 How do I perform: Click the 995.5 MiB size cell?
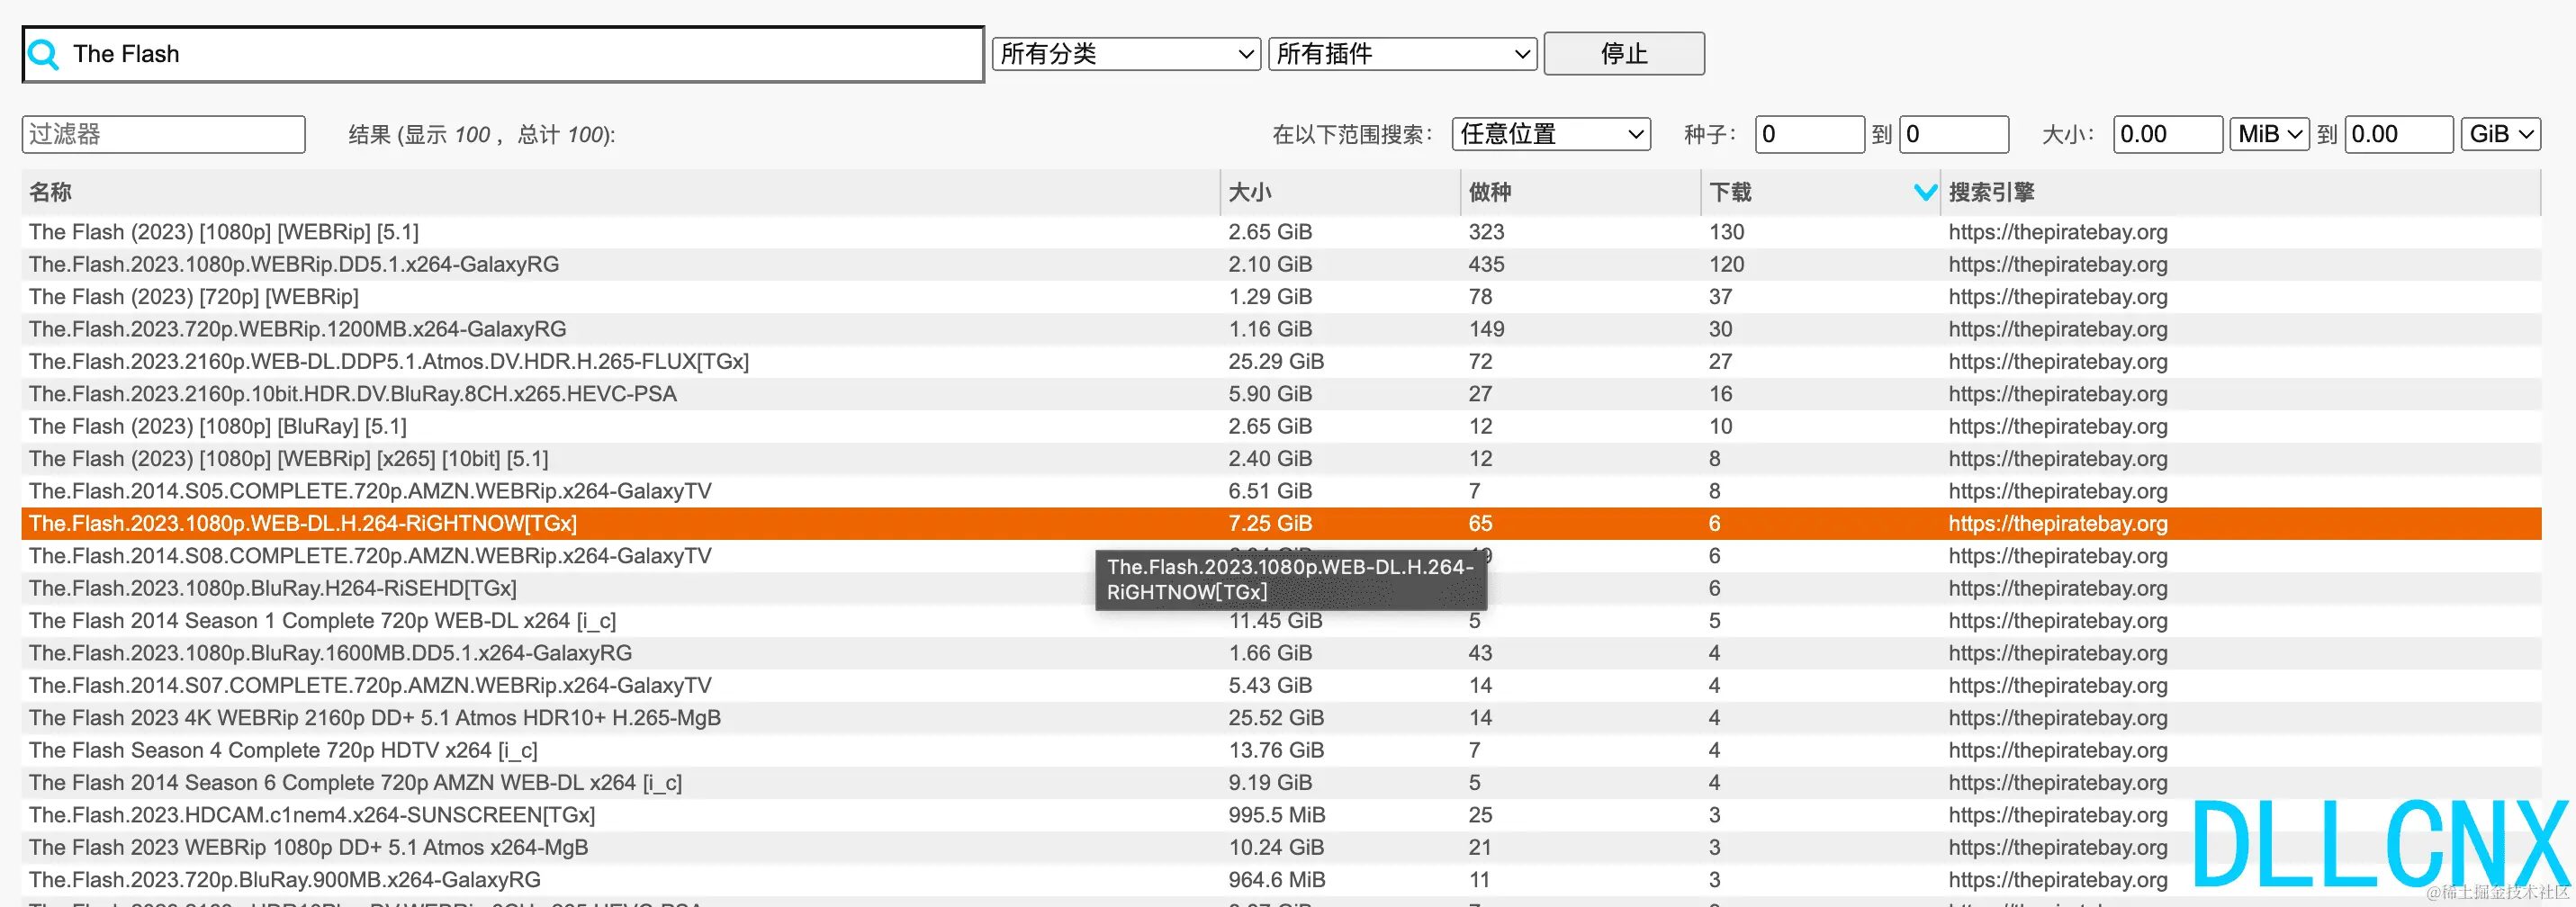click(x=1277, y=815)
